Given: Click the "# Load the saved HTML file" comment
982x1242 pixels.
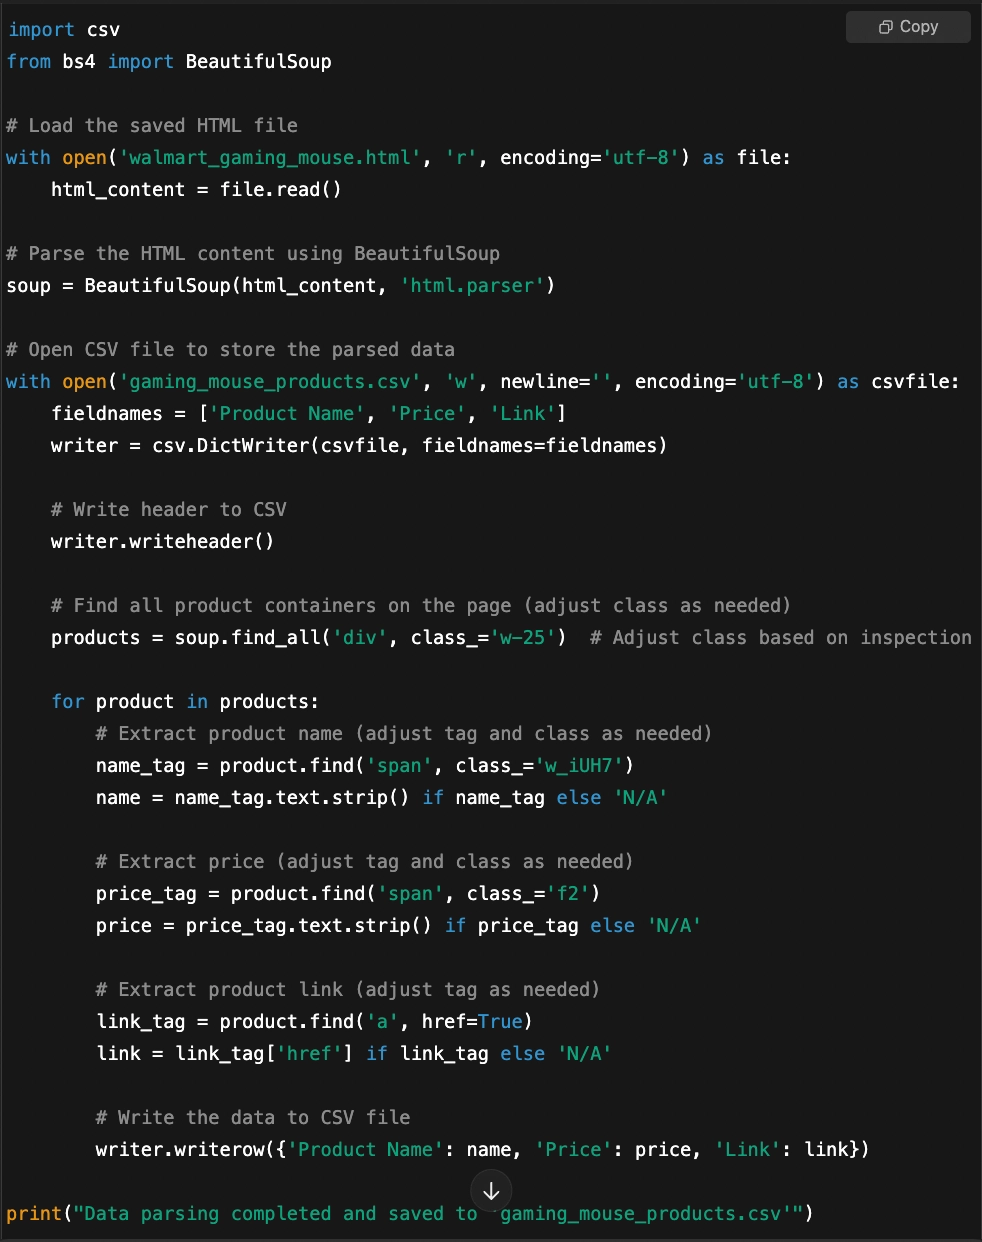Looking at the screenshot, I should 152,126.
